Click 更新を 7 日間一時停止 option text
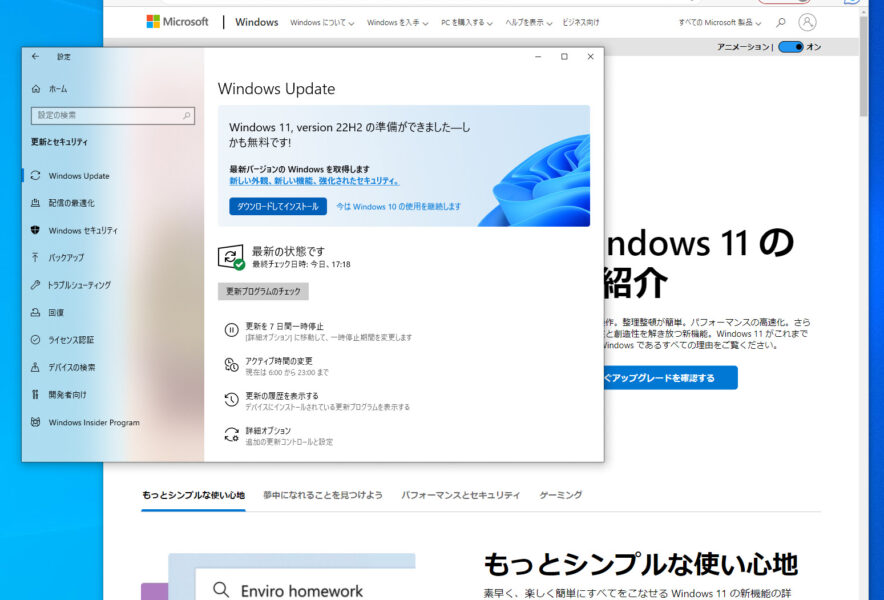The width and height of the screenshot is (884, 600). (285, 327)
